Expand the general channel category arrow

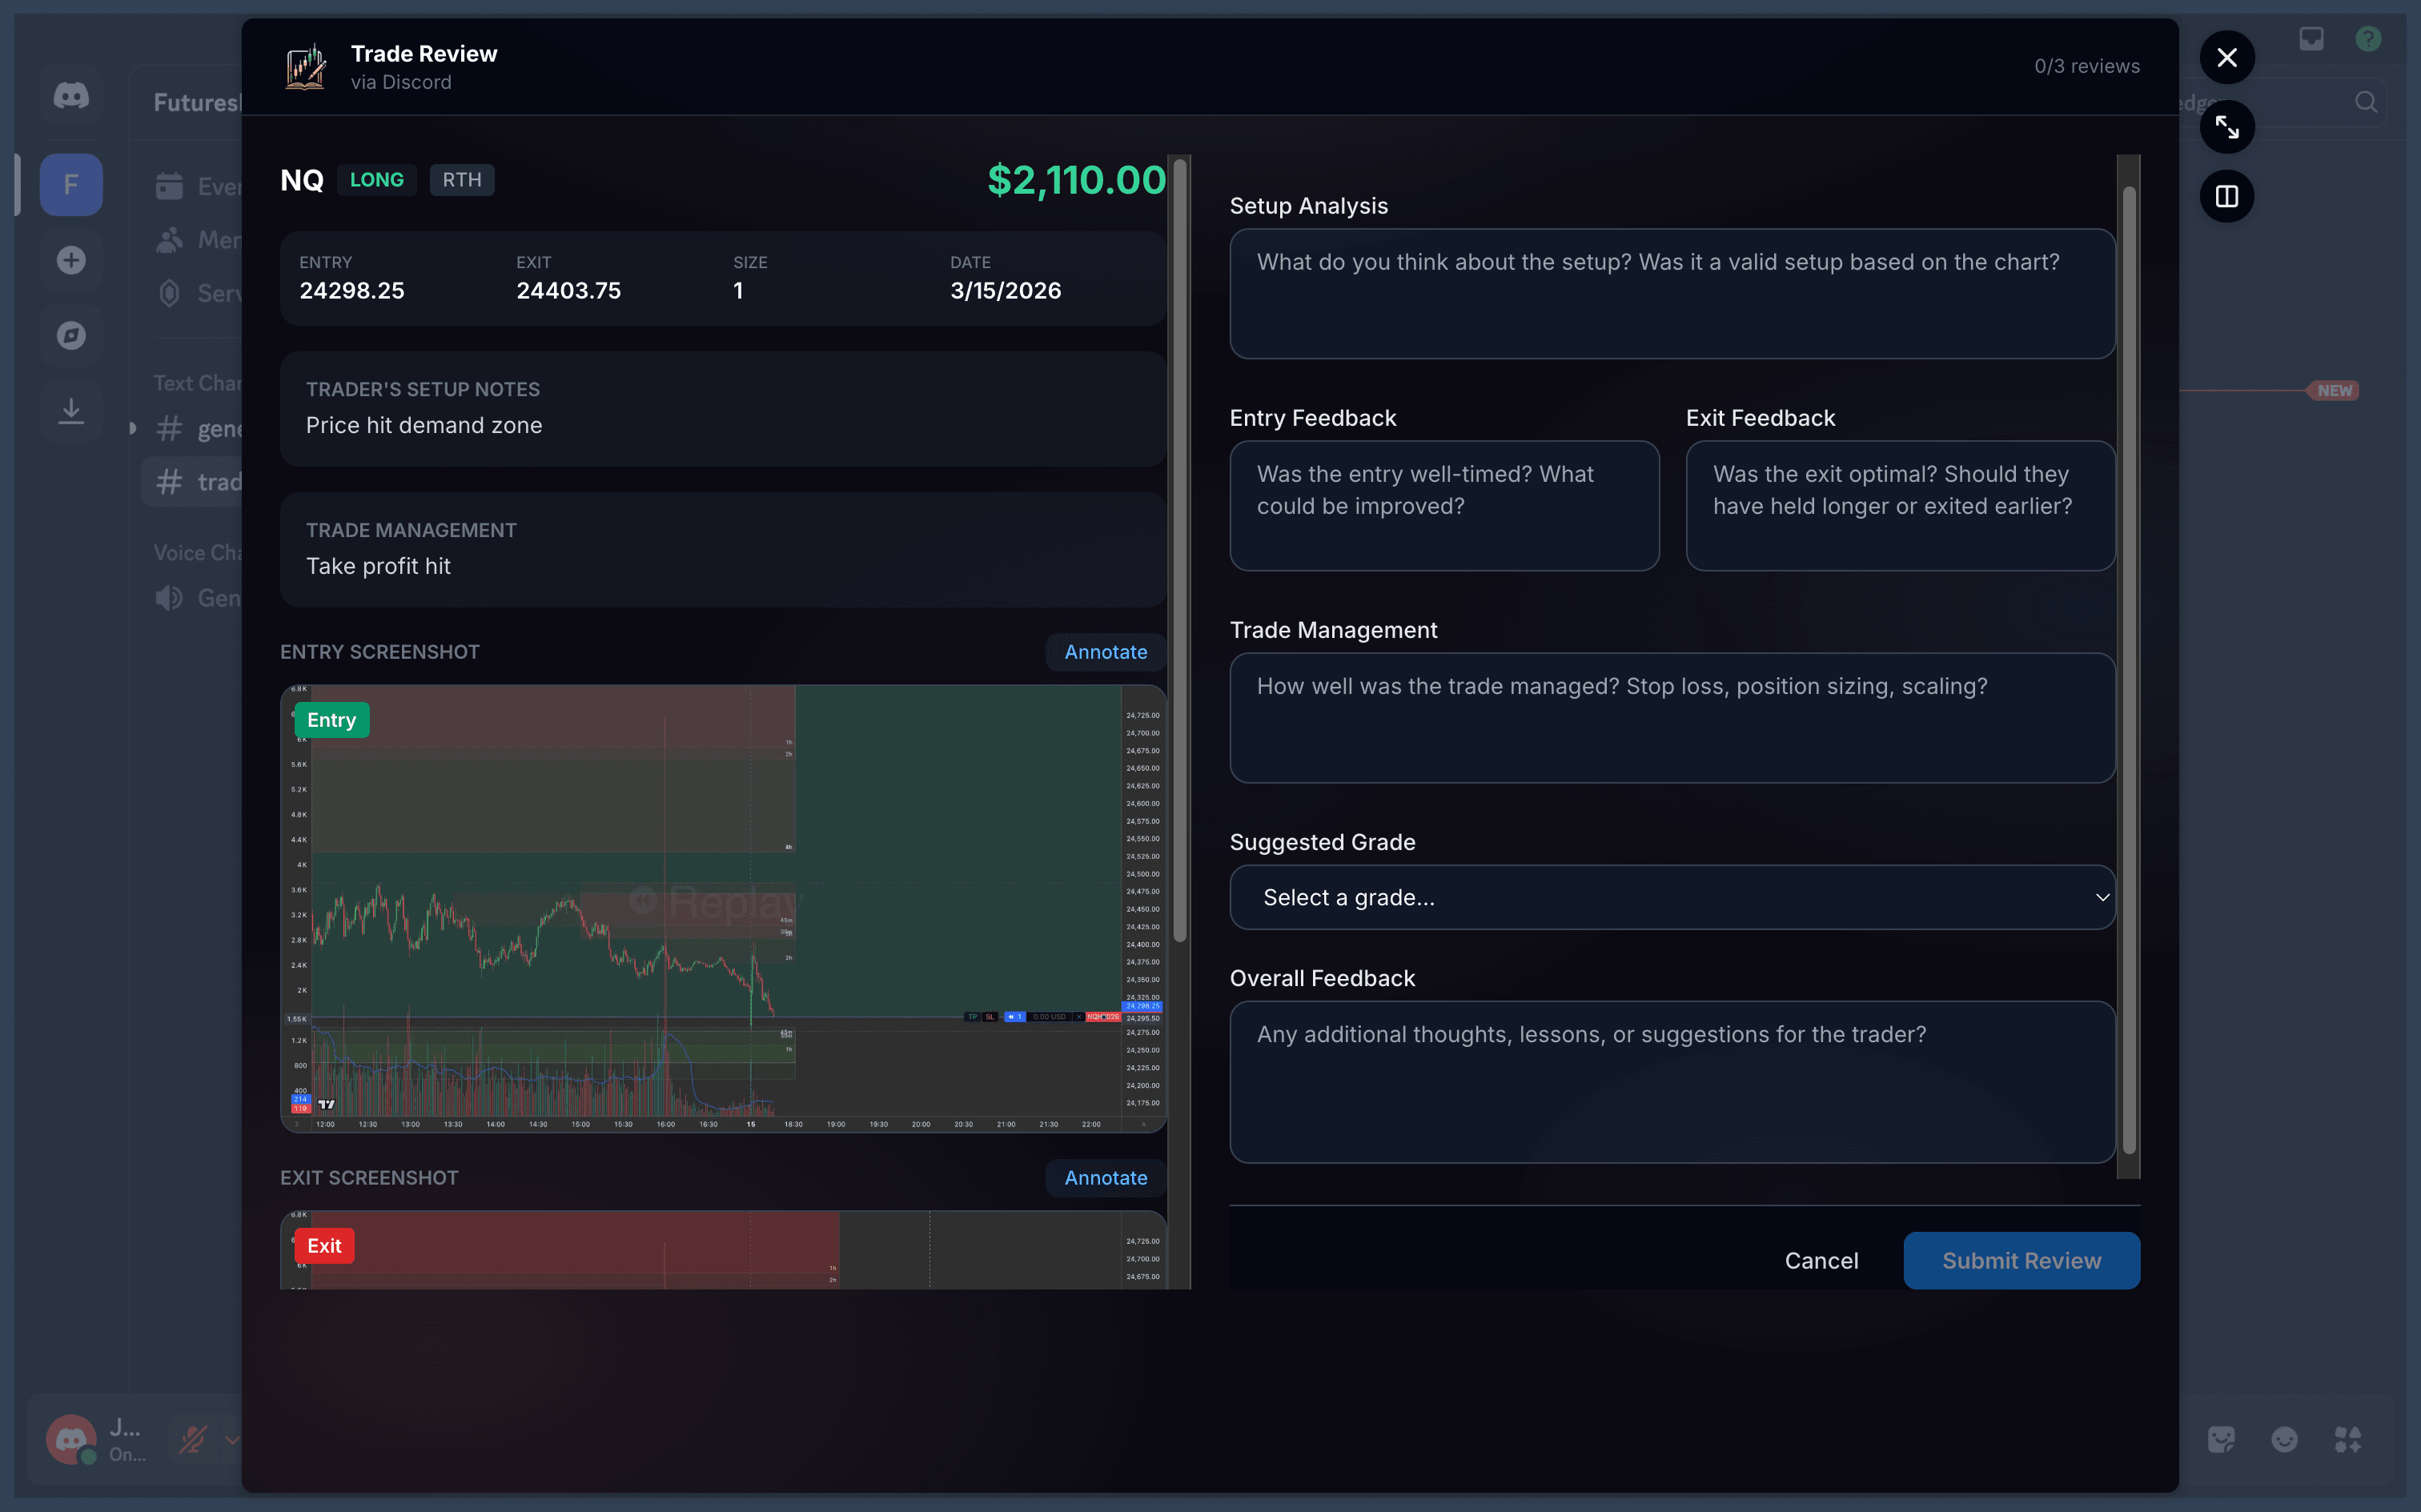(133, 427)
